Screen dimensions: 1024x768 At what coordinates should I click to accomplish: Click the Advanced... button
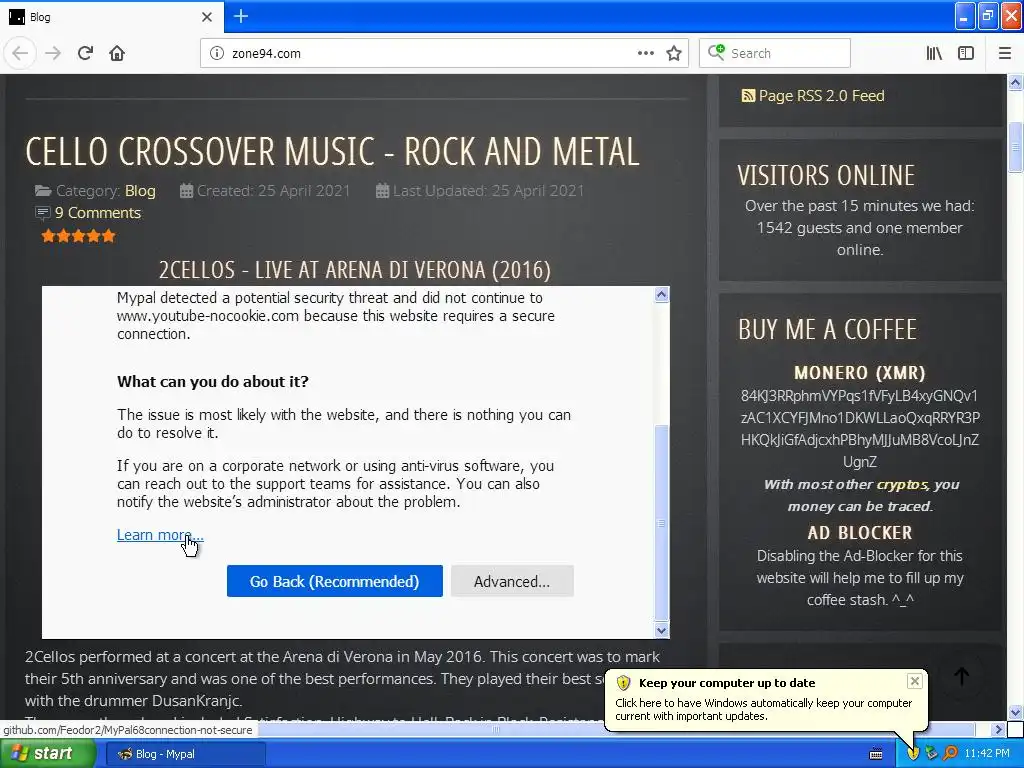point(512,581)
